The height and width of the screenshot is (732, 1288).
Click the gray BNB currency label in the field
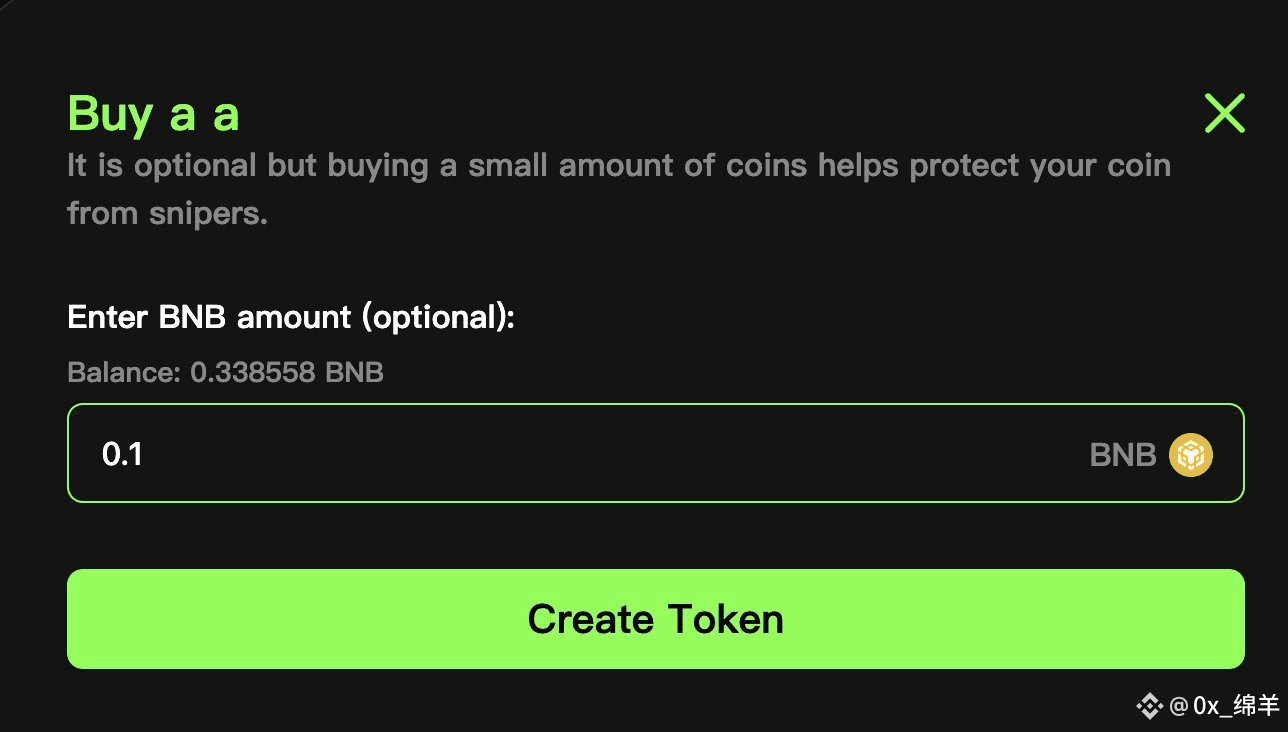pos(1122,455)
